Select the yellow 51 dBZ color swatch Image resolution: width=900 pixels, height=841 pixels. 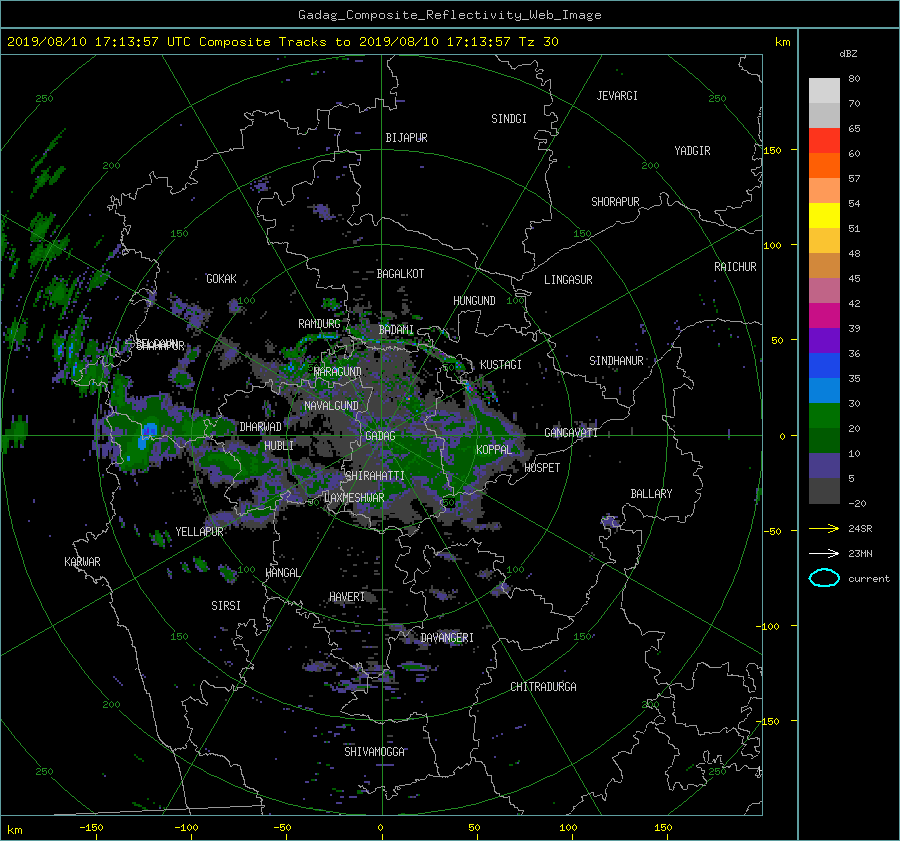click(824, 215)
